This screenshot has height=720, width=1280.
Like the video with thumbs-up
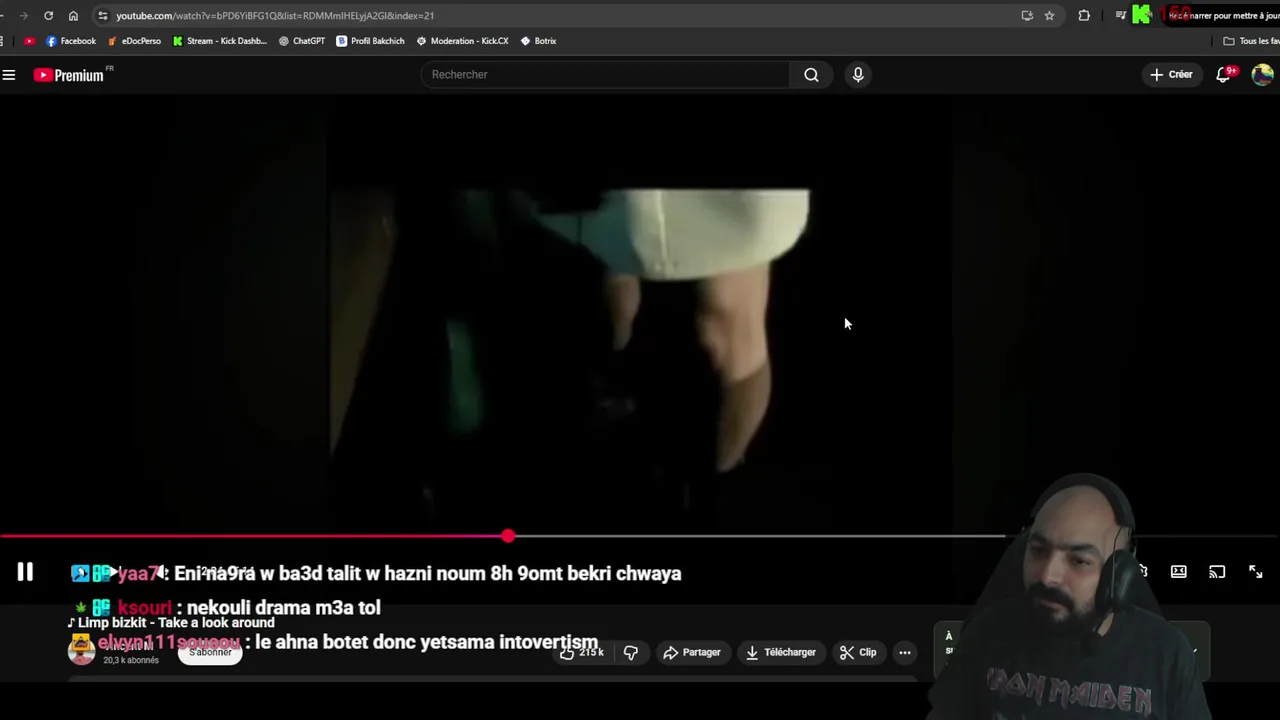coord(582,652)
